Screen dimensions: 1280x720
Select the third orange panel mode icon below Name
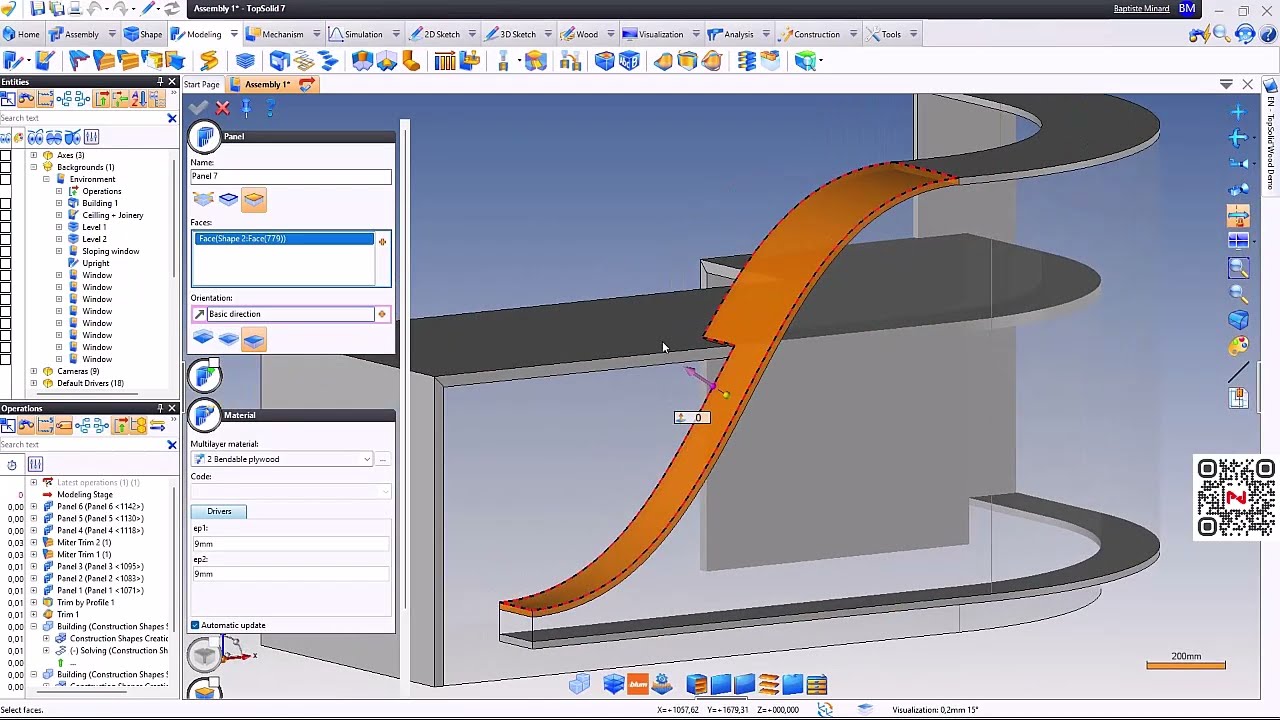254,200
